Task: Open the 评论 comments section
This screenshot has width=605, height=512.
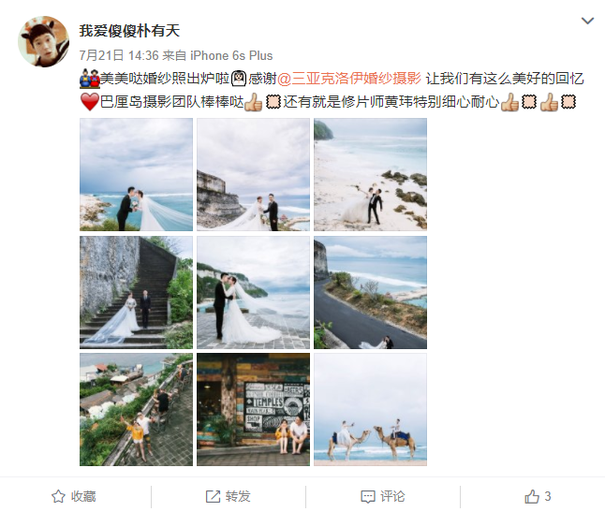Action: coord(393,496)
